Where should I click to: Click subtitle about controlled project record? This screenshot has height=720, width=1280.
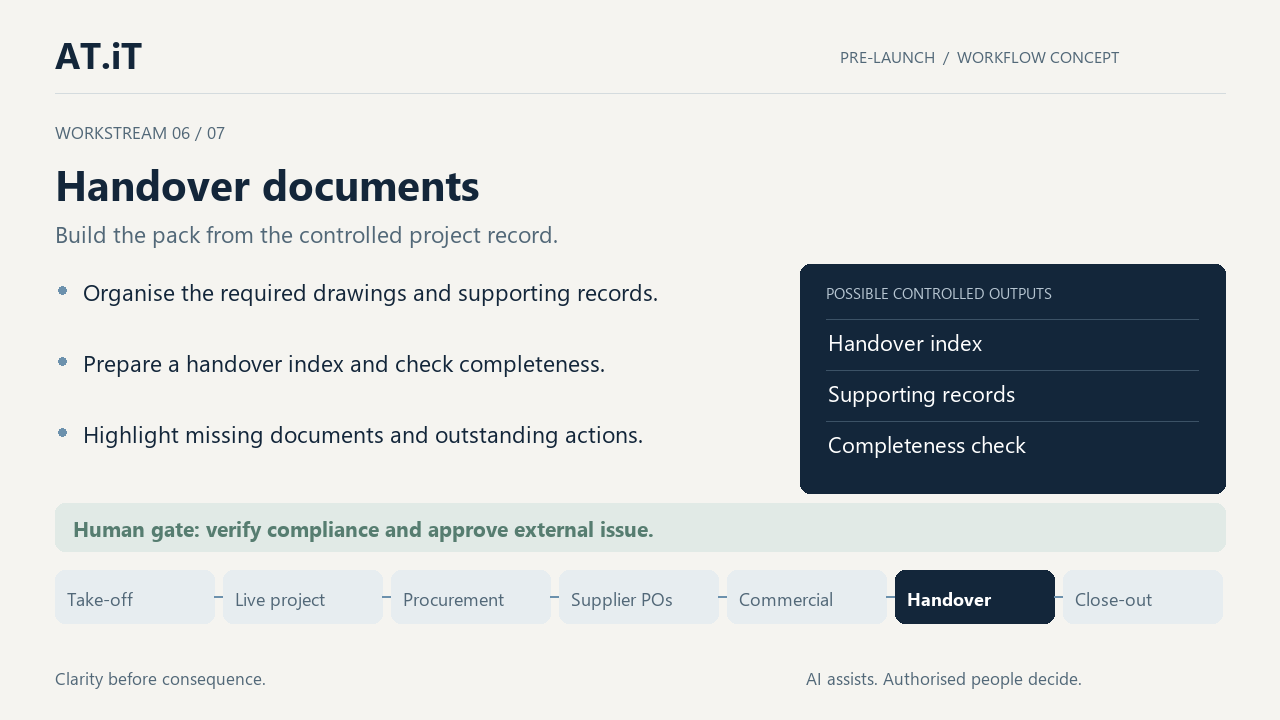[x=306, y=236]
